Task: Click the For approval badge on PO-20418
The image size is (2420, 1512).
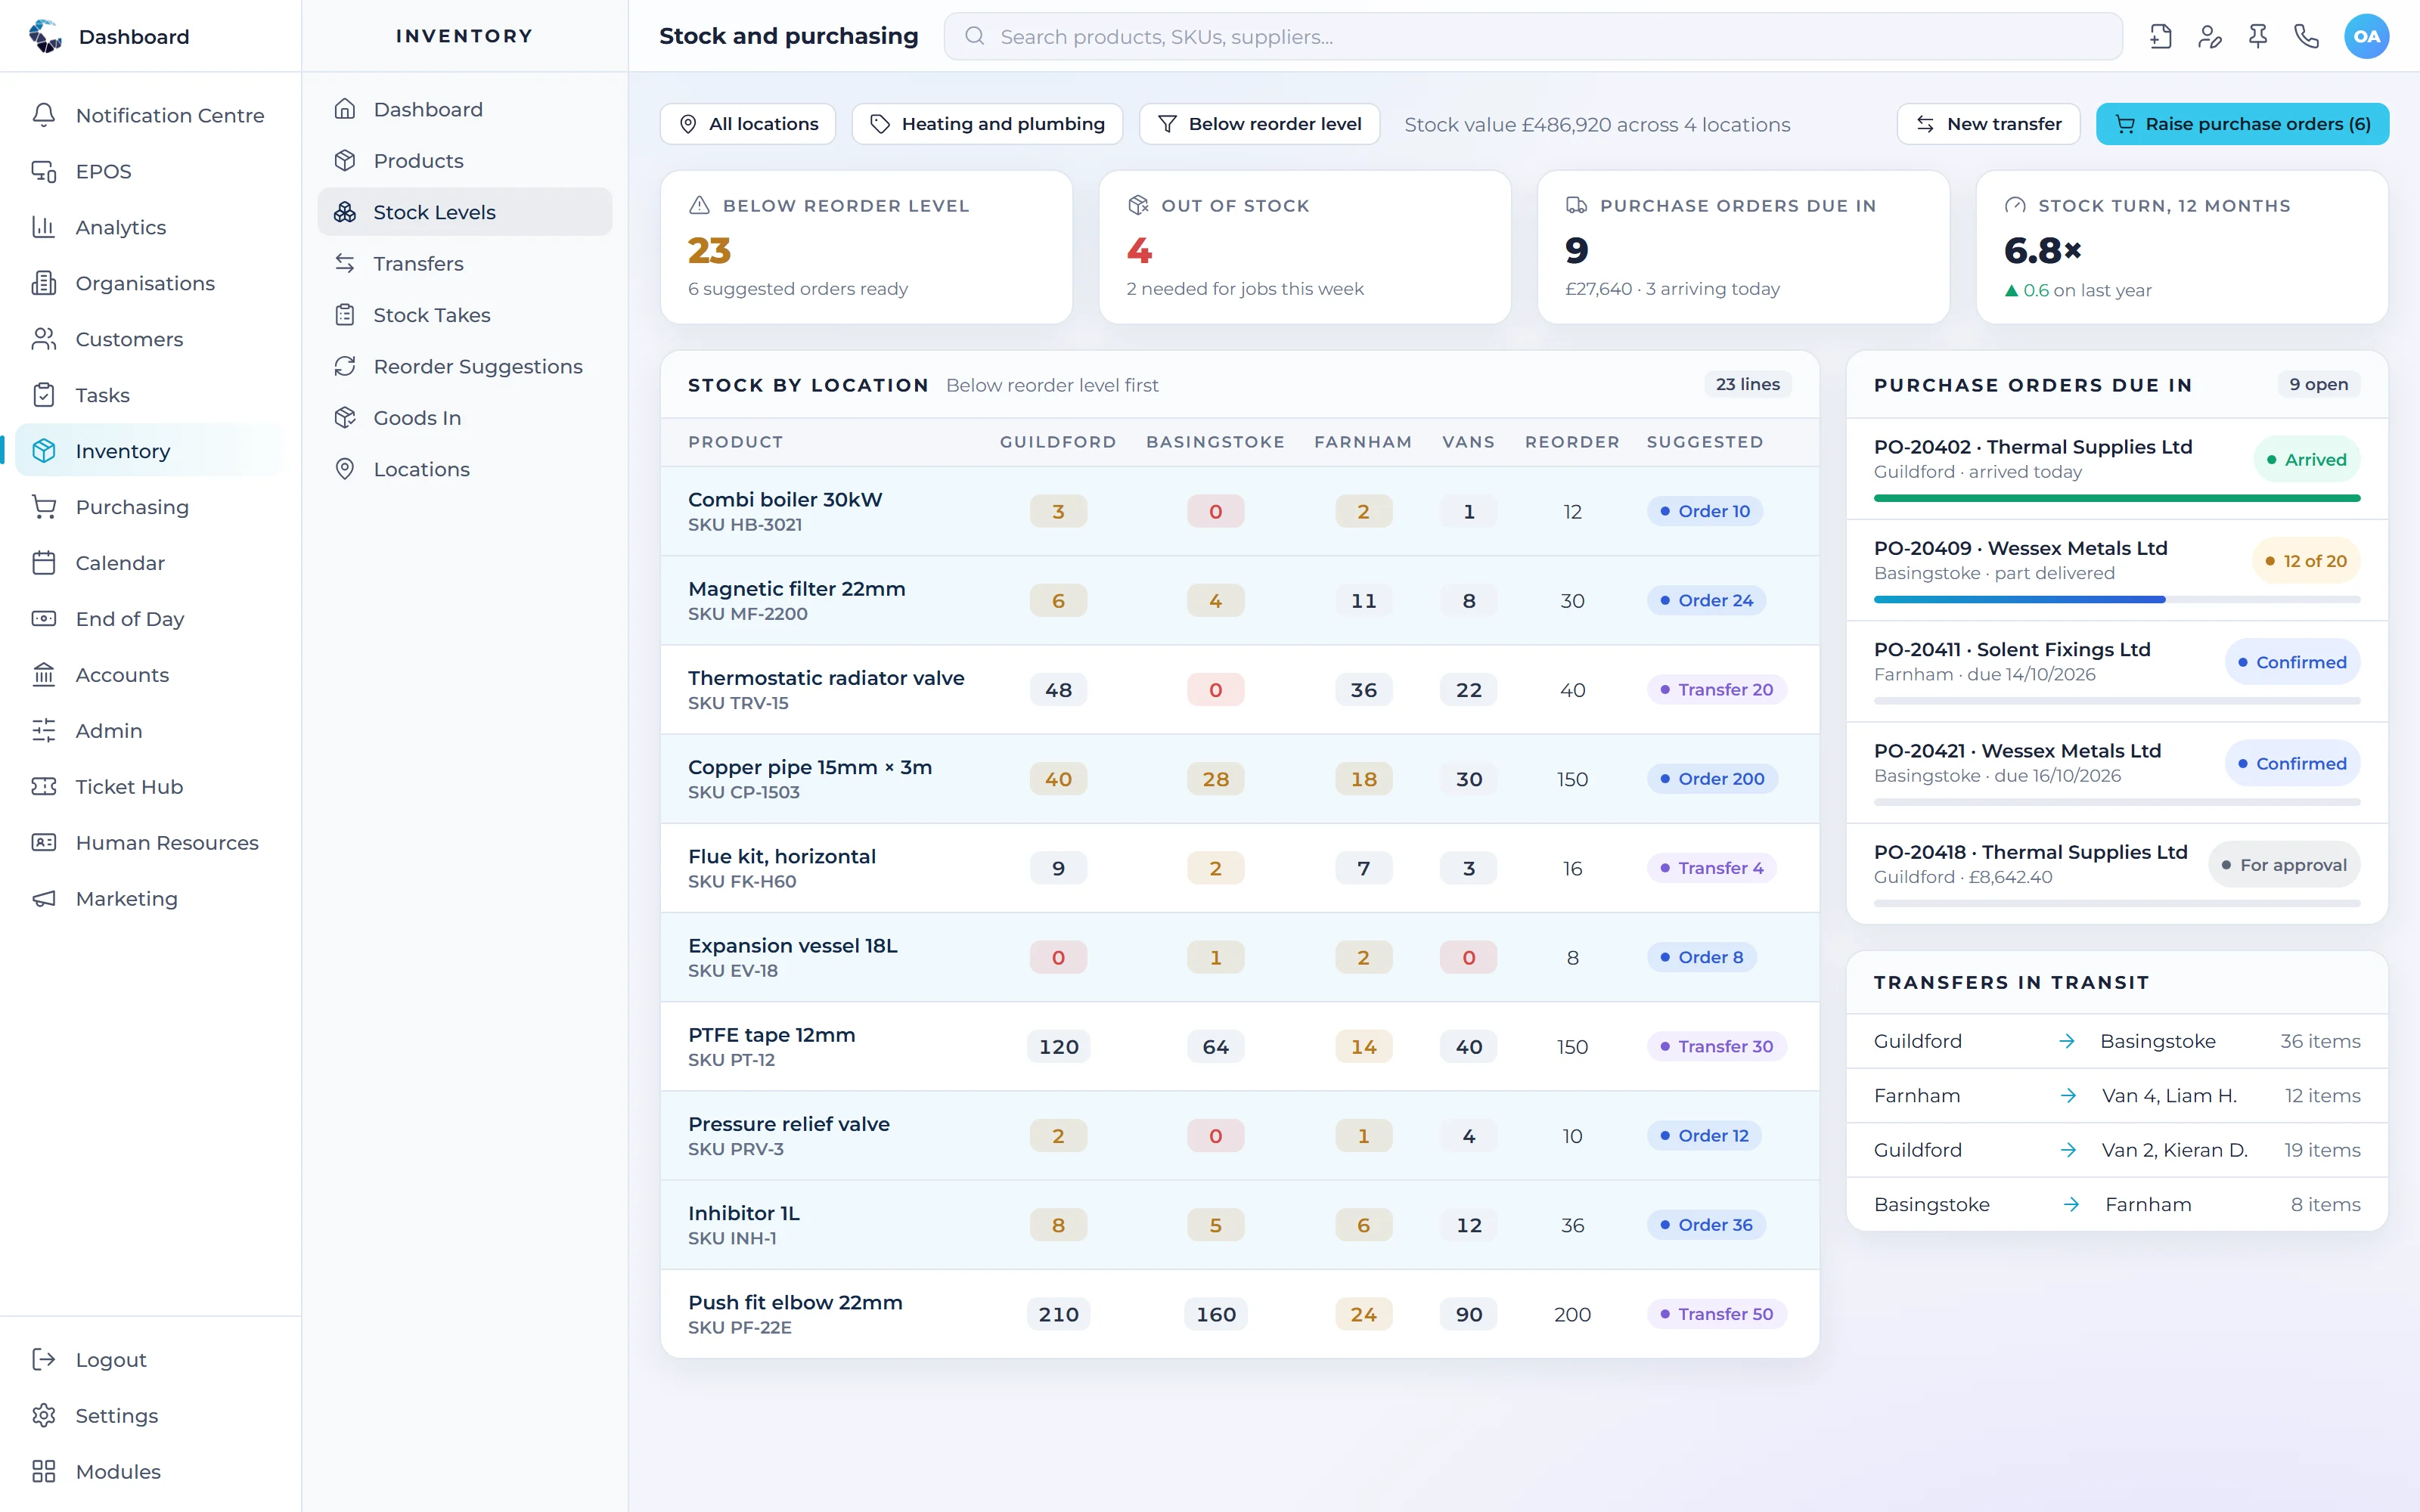Action: tap(2284, 865)
